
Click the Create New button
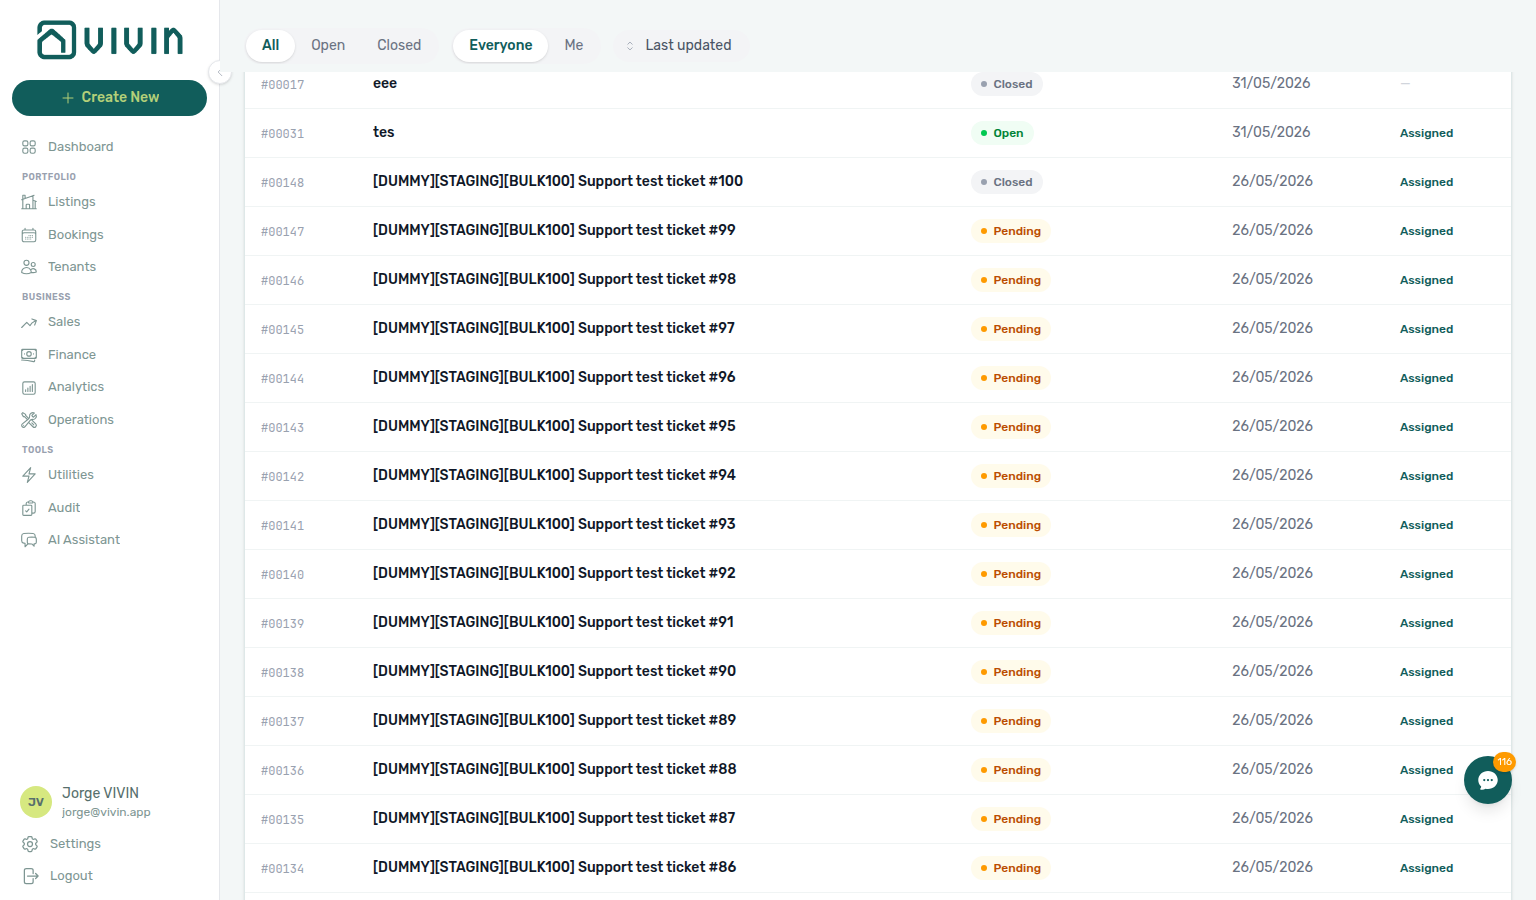click(110, 98)
